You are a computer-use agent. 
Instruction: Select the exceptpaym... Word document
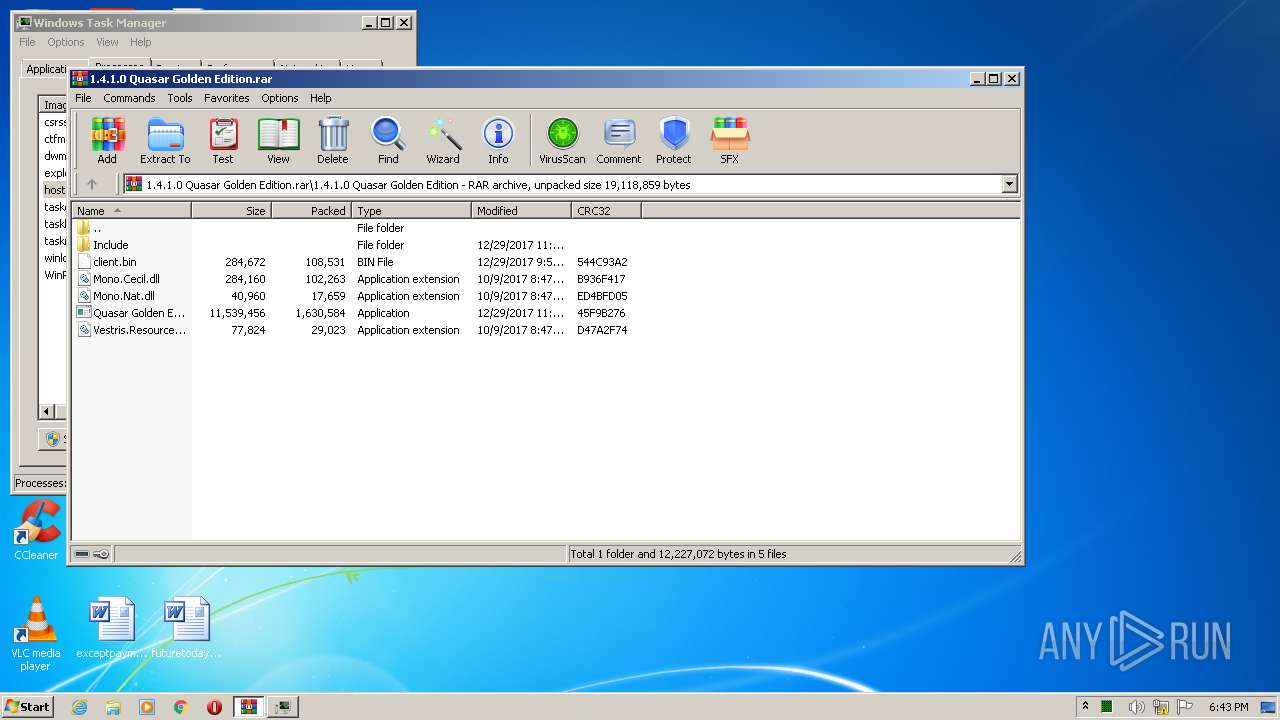tap(111, 628)
